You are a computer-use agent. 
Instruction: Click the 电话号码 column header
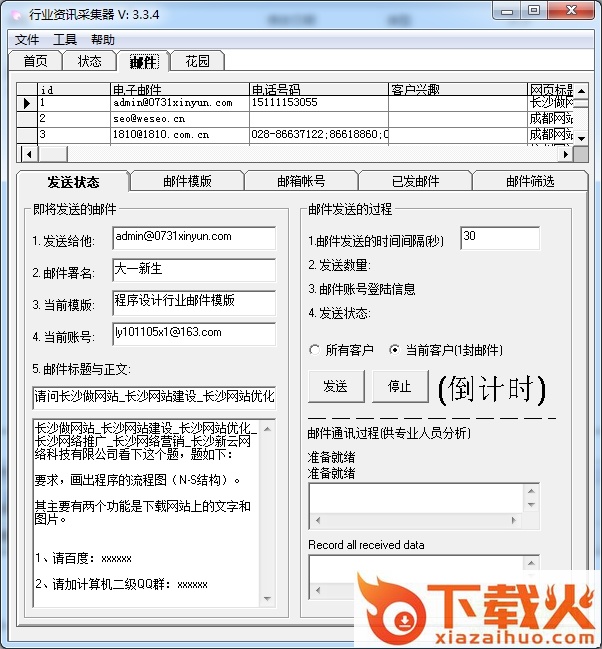coord(319,89)
